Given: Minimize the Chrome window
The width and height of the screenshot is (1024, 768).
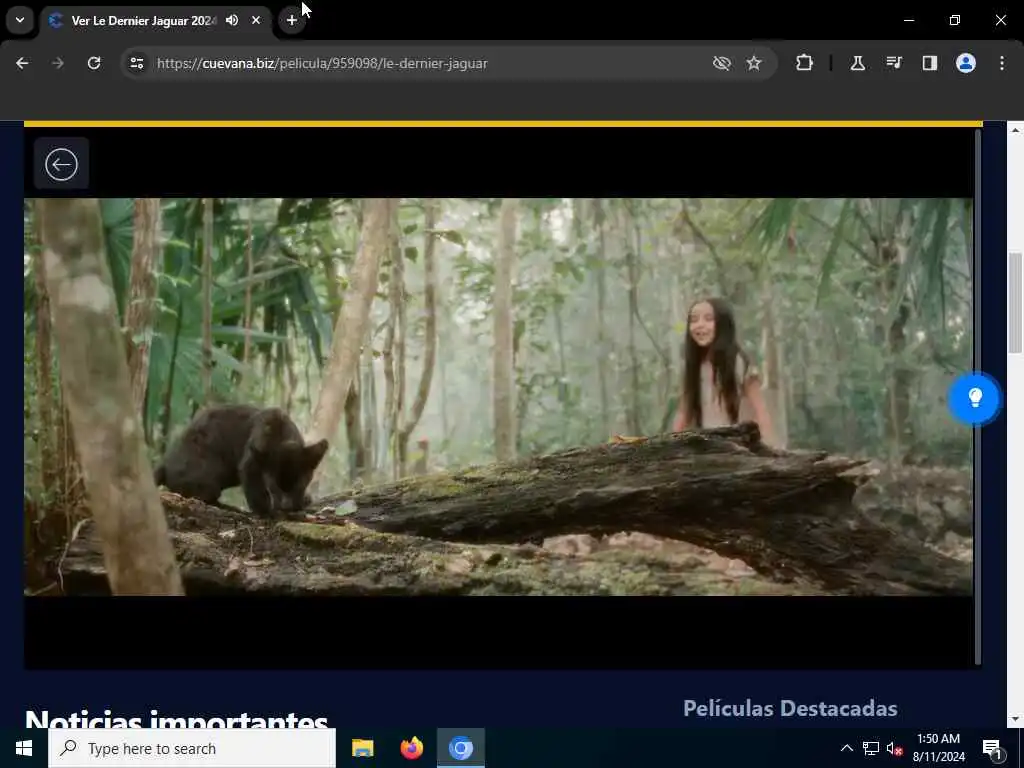Looking at the screenshot, I should tap(909, 20).
